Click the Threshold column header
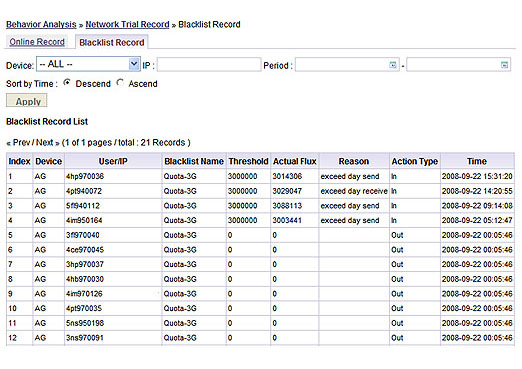 point(248,161)
